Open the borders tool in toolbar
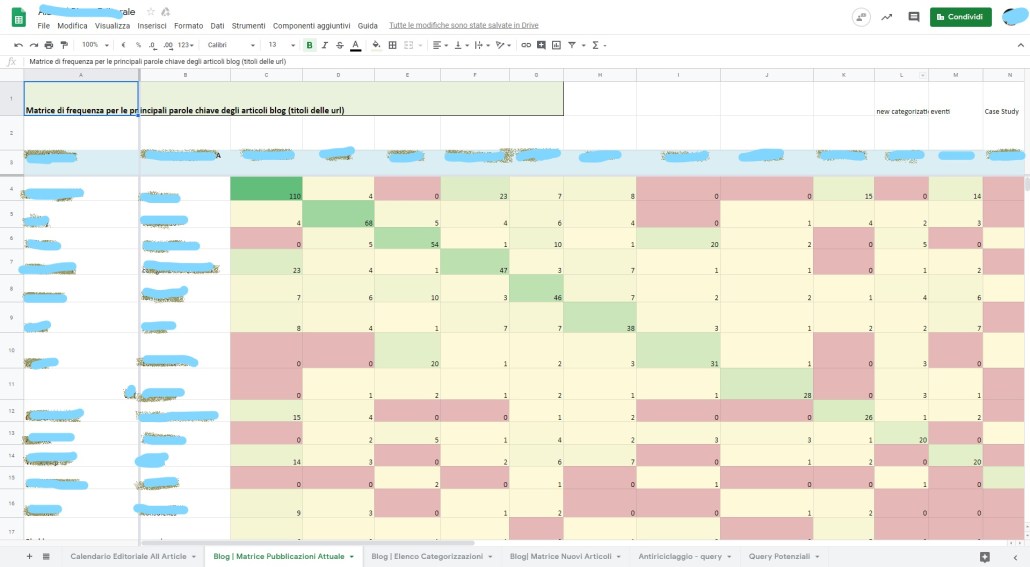1030x567 pixels. [393, 45]
